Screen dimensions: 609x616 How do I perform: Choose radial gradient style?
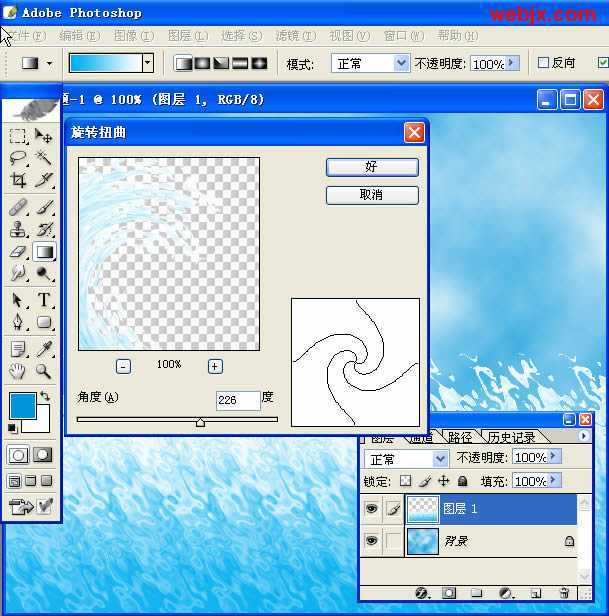click(202, 63)
